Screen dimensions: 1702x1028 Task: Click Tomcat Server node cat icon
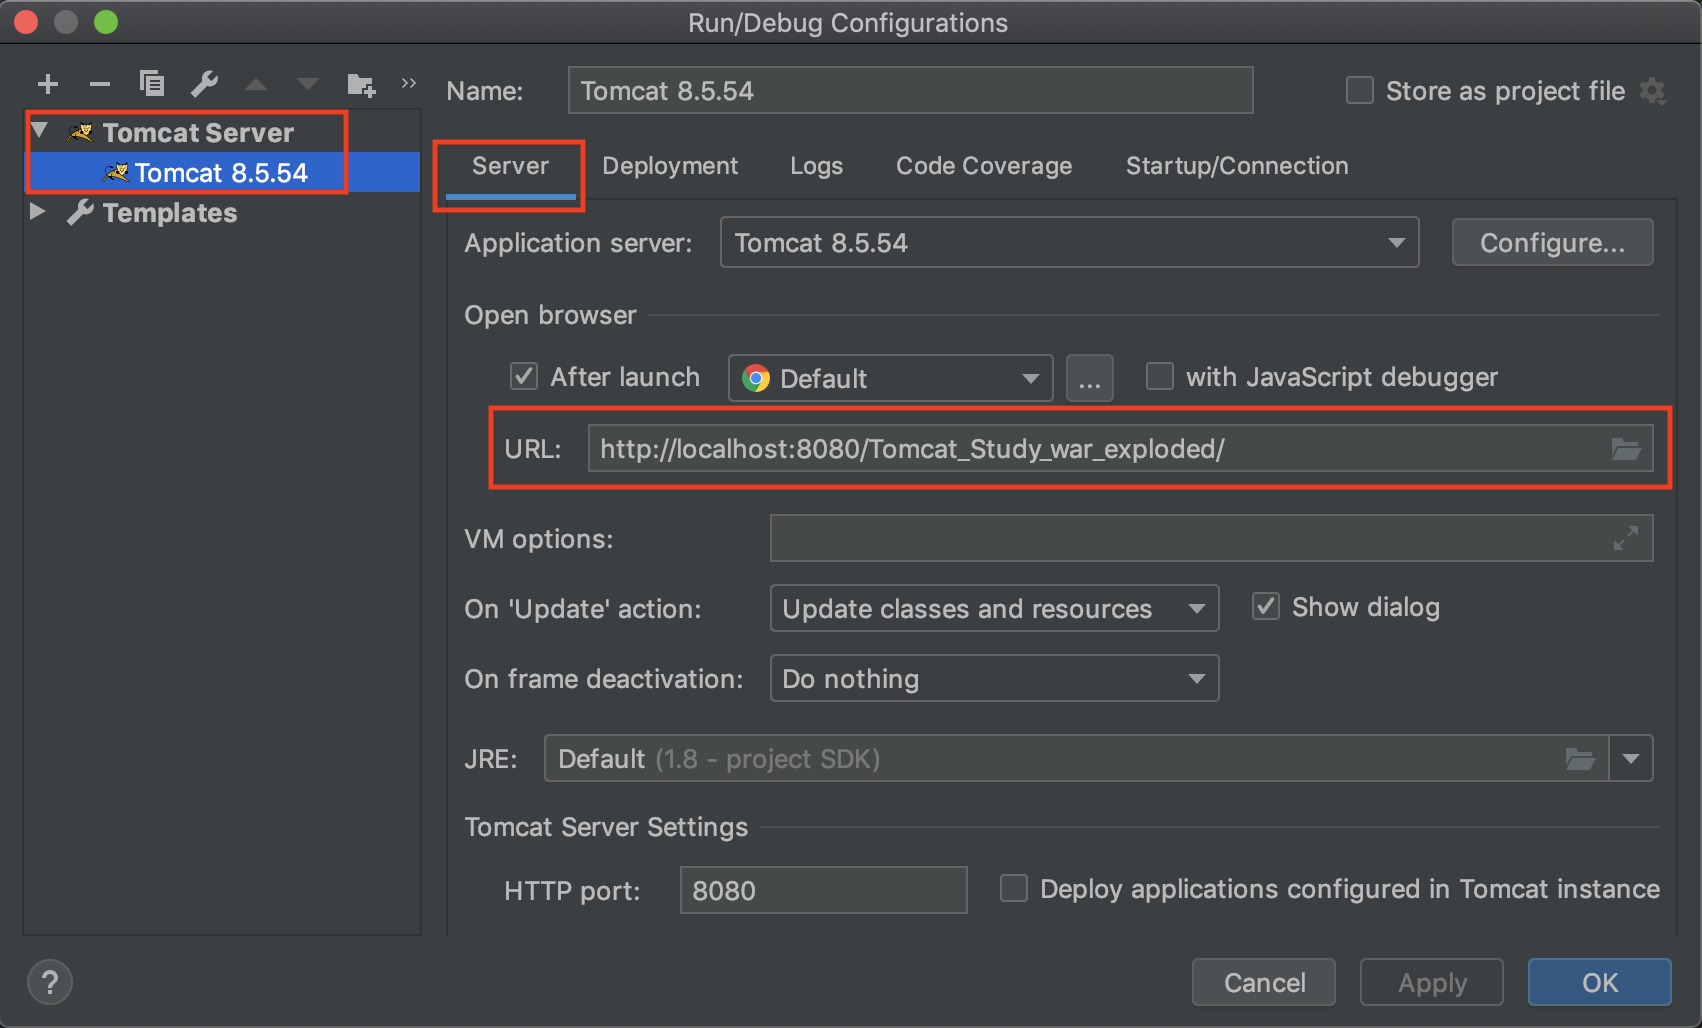80,132
